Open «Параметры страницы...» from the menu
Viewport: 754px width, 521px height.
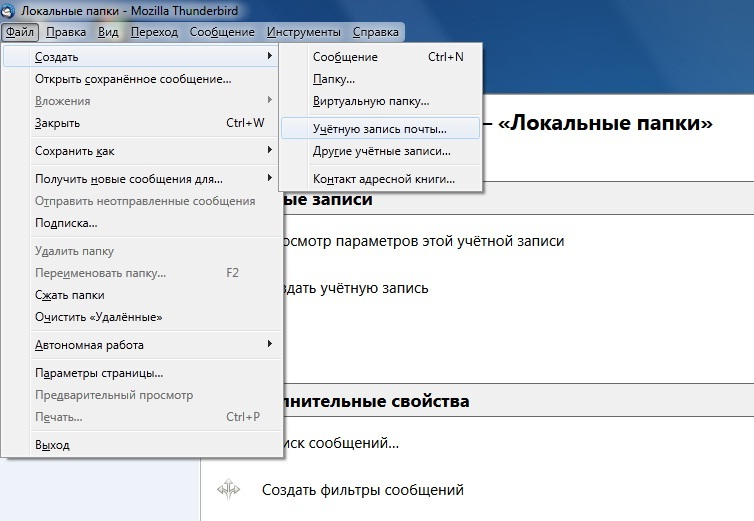[x=99, y=373]
